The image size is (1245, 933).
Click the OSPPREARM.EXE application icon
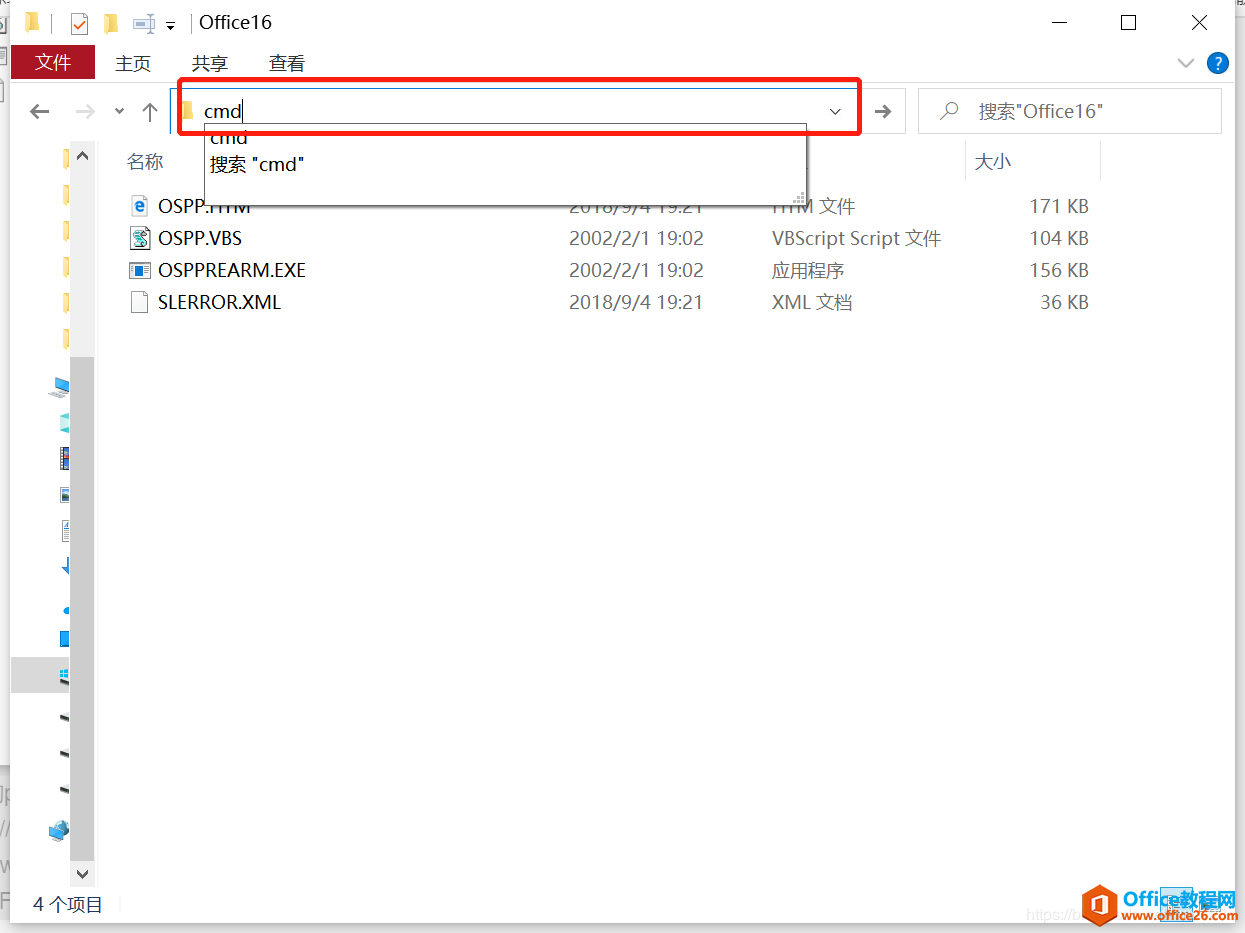(x=140, y=270)
